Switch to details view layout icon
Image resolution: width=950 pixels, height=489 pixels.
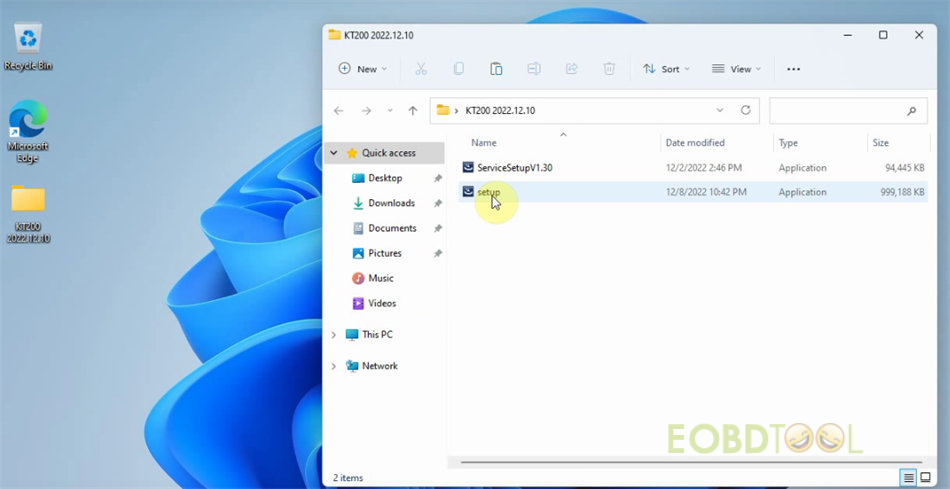point(908,477)
